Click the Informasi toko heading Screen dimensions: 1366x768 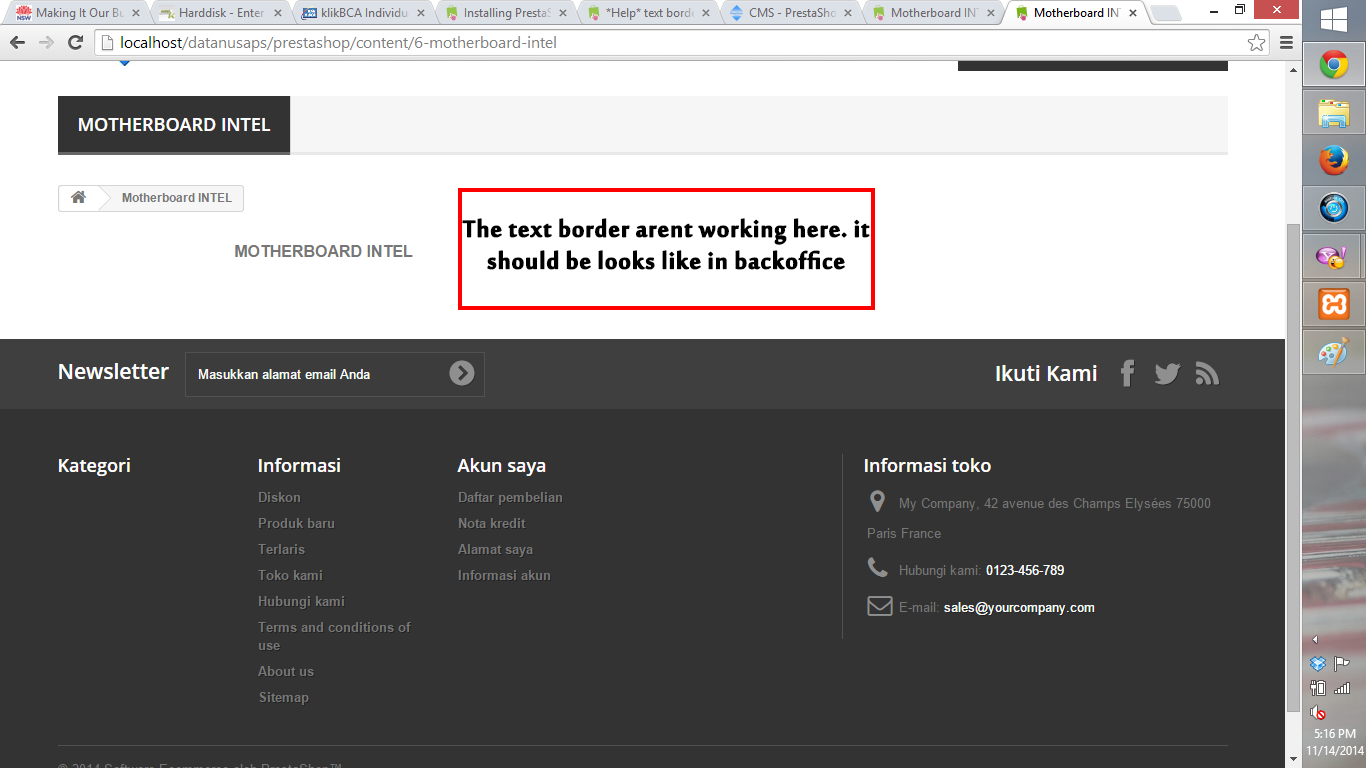(927, 465)
